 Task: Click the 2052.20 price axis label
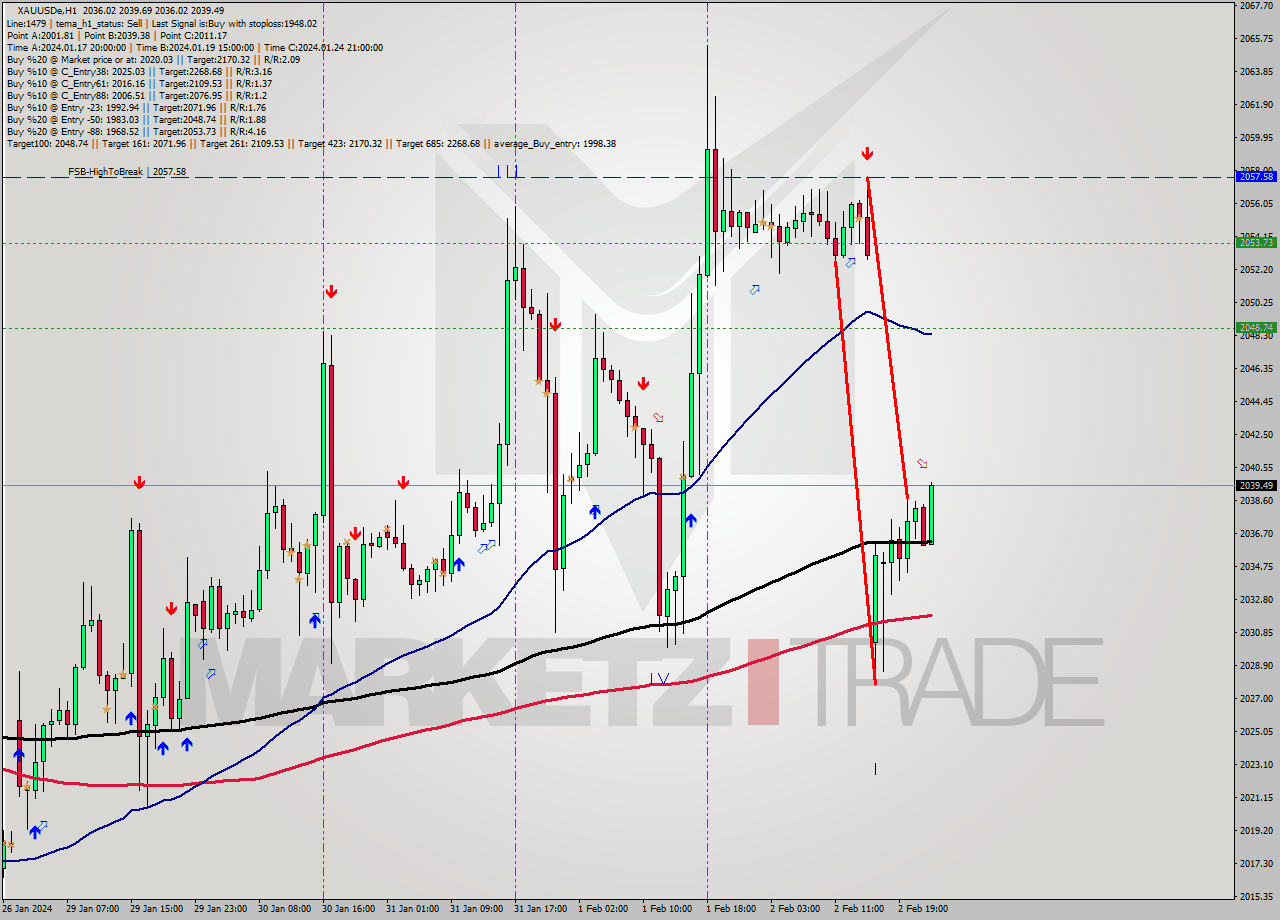[x=1256, y=269]
